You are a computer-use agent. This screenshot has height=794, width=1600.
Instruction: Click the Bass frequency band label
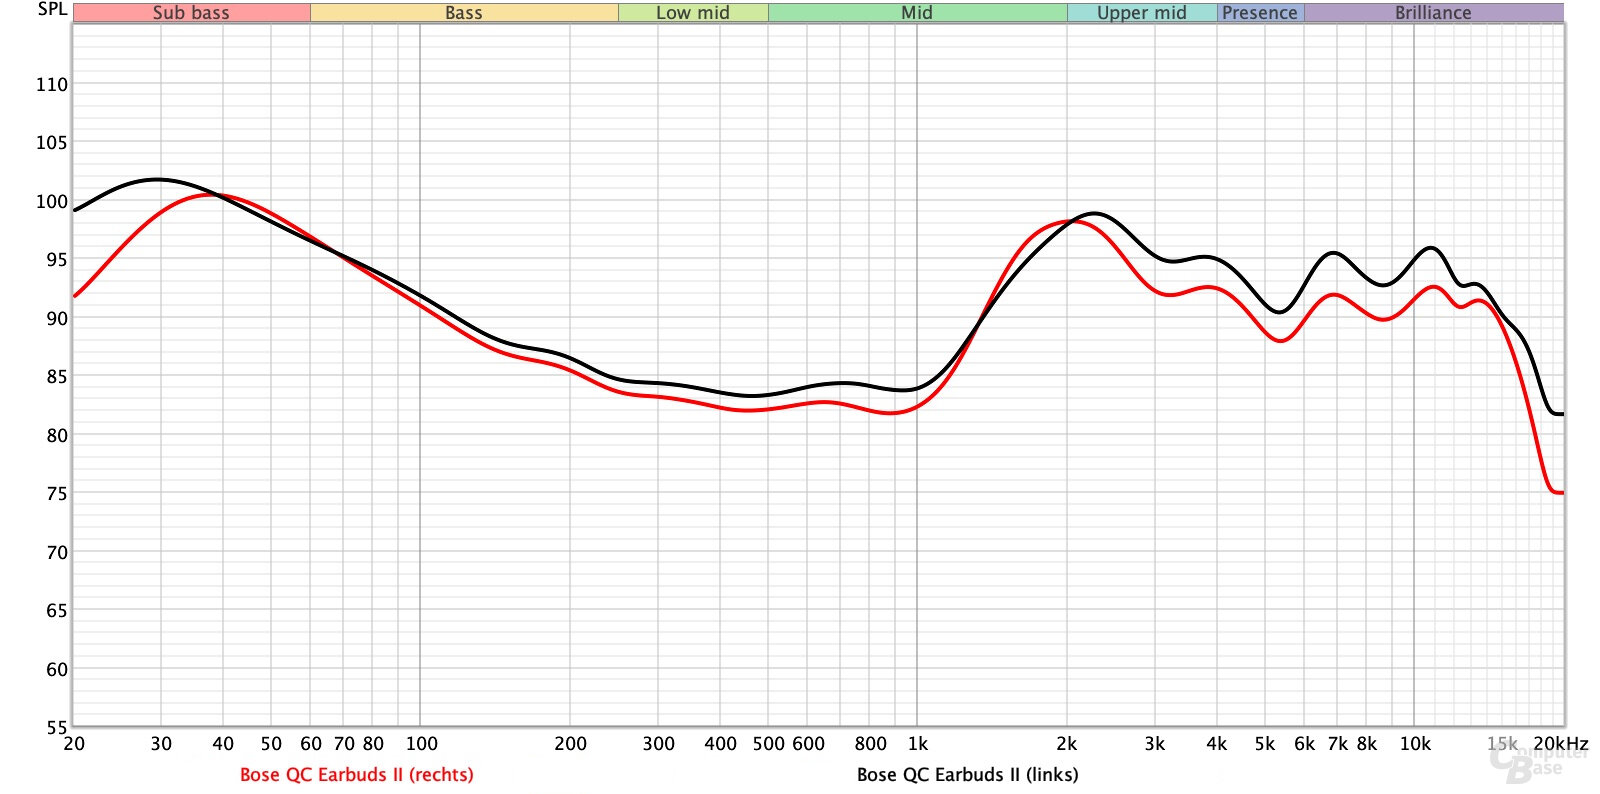pos(464,13)
